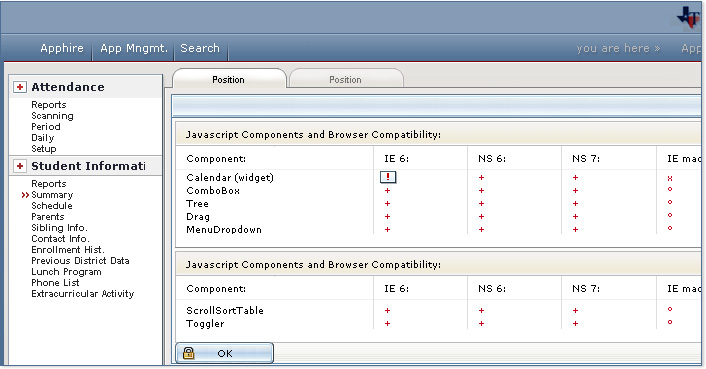Viewport: 706px width, 369px height.
Task: Click the IE 6 plus for Tree
Action: click(x=387, y=204)
